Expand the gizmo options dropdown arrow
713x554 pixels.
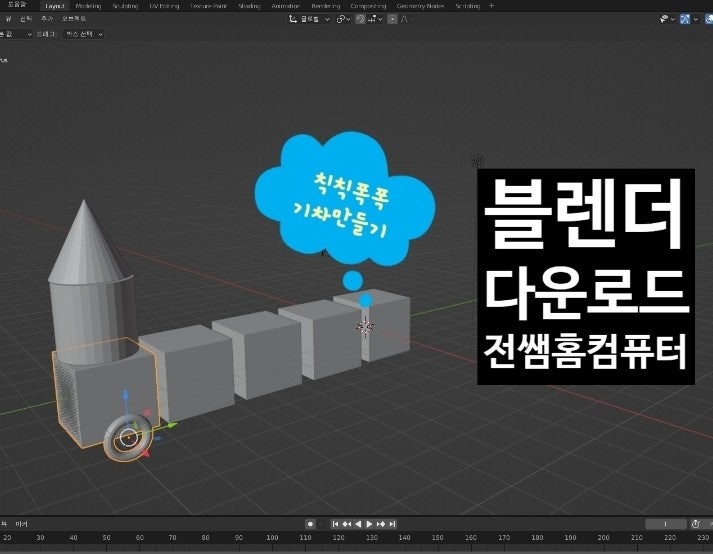(x=695, y=19)
